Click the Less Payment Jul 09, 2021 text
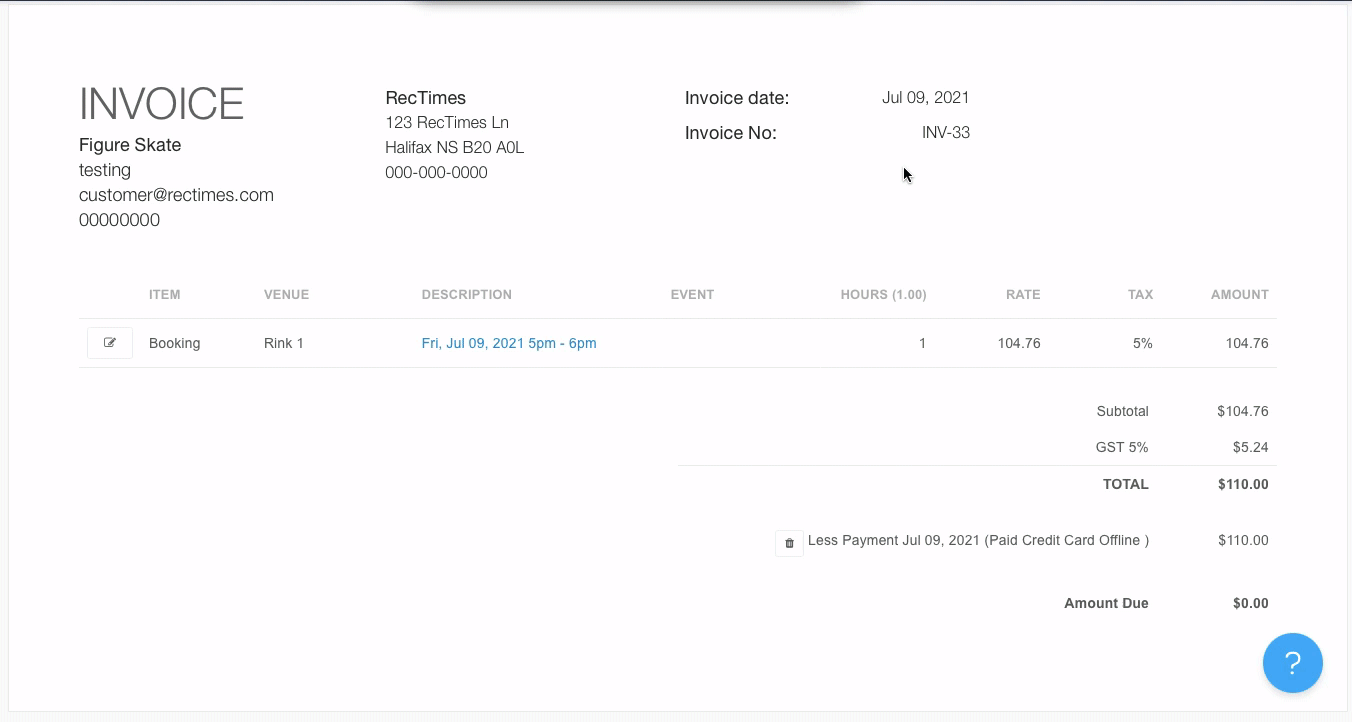The height and width of the screenshot is (722, 1352). coord(978,540)
